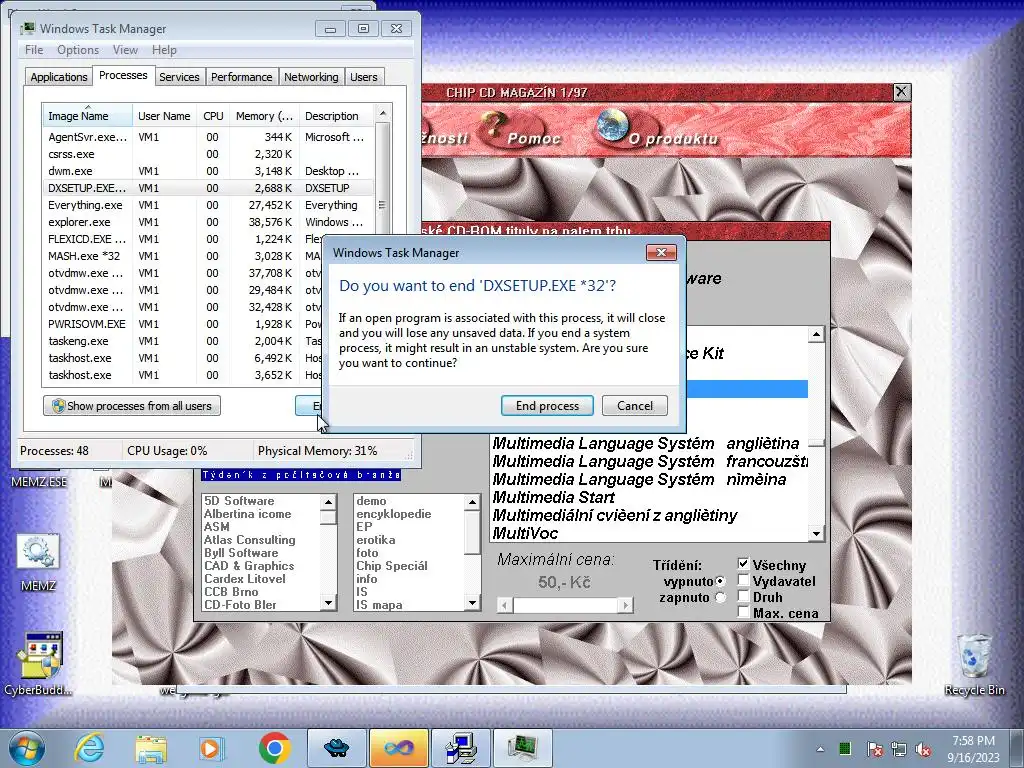Click right arrow of price slider
The height and width of the screenshot is (768, 1024).
(626, 605)
